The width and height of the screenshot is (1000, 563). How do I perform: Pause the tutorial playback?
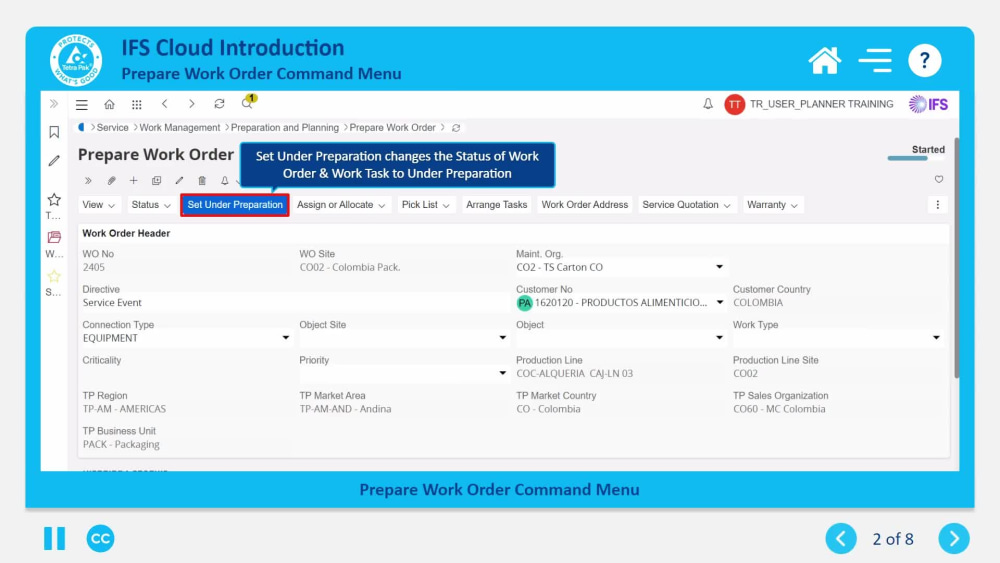click(54, 539)
